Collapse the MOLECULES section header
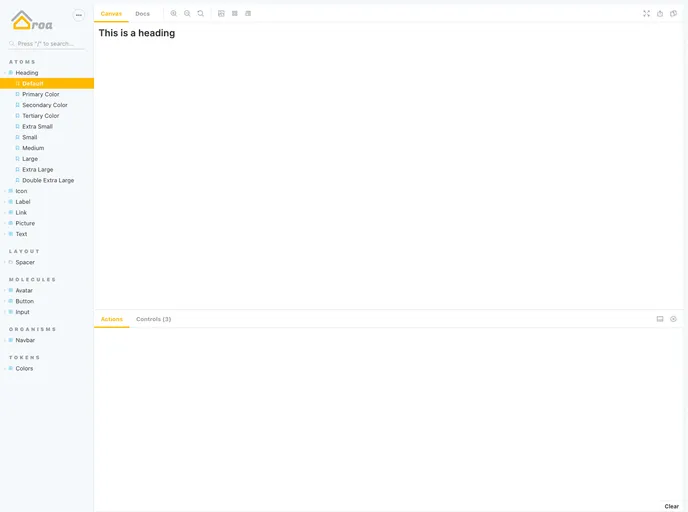Viewport: 688px width, 512px height. click(32, 279)
